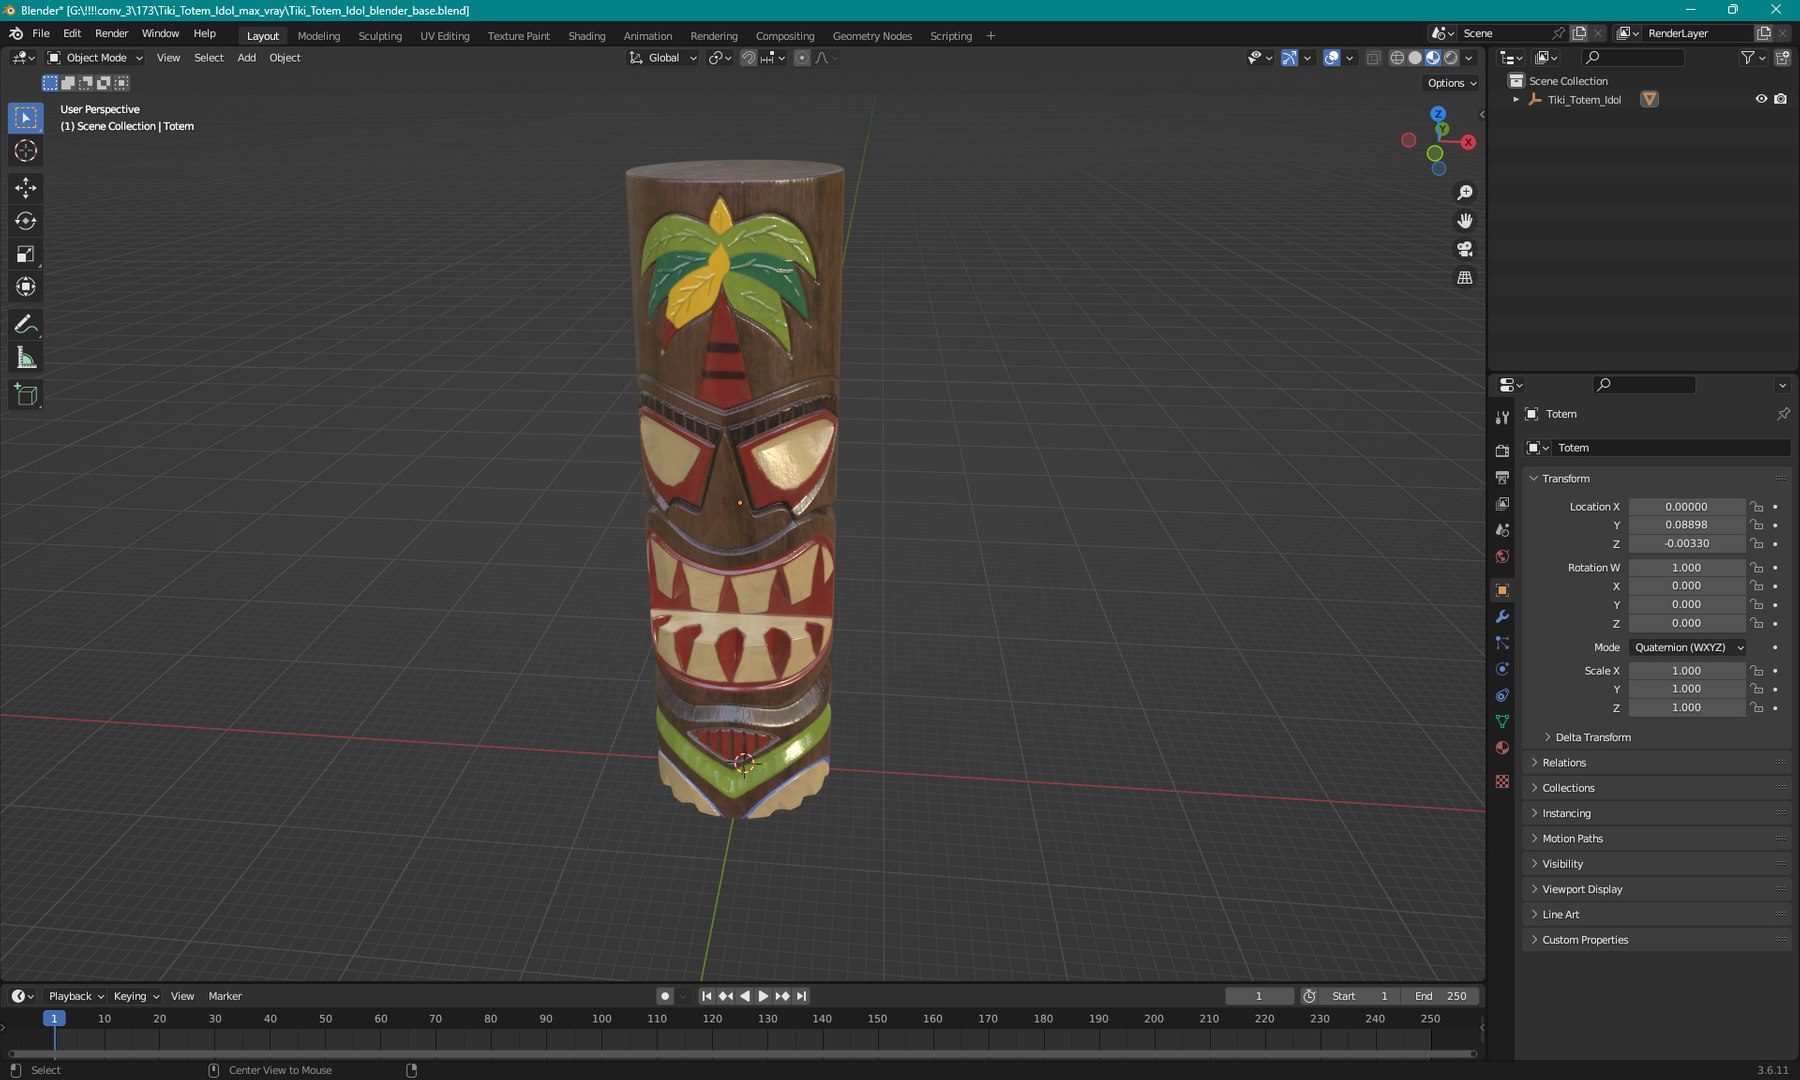Switch to the UV Editing workspace tab
The height and width of the screenshot is (1080, 1800).
445,36
